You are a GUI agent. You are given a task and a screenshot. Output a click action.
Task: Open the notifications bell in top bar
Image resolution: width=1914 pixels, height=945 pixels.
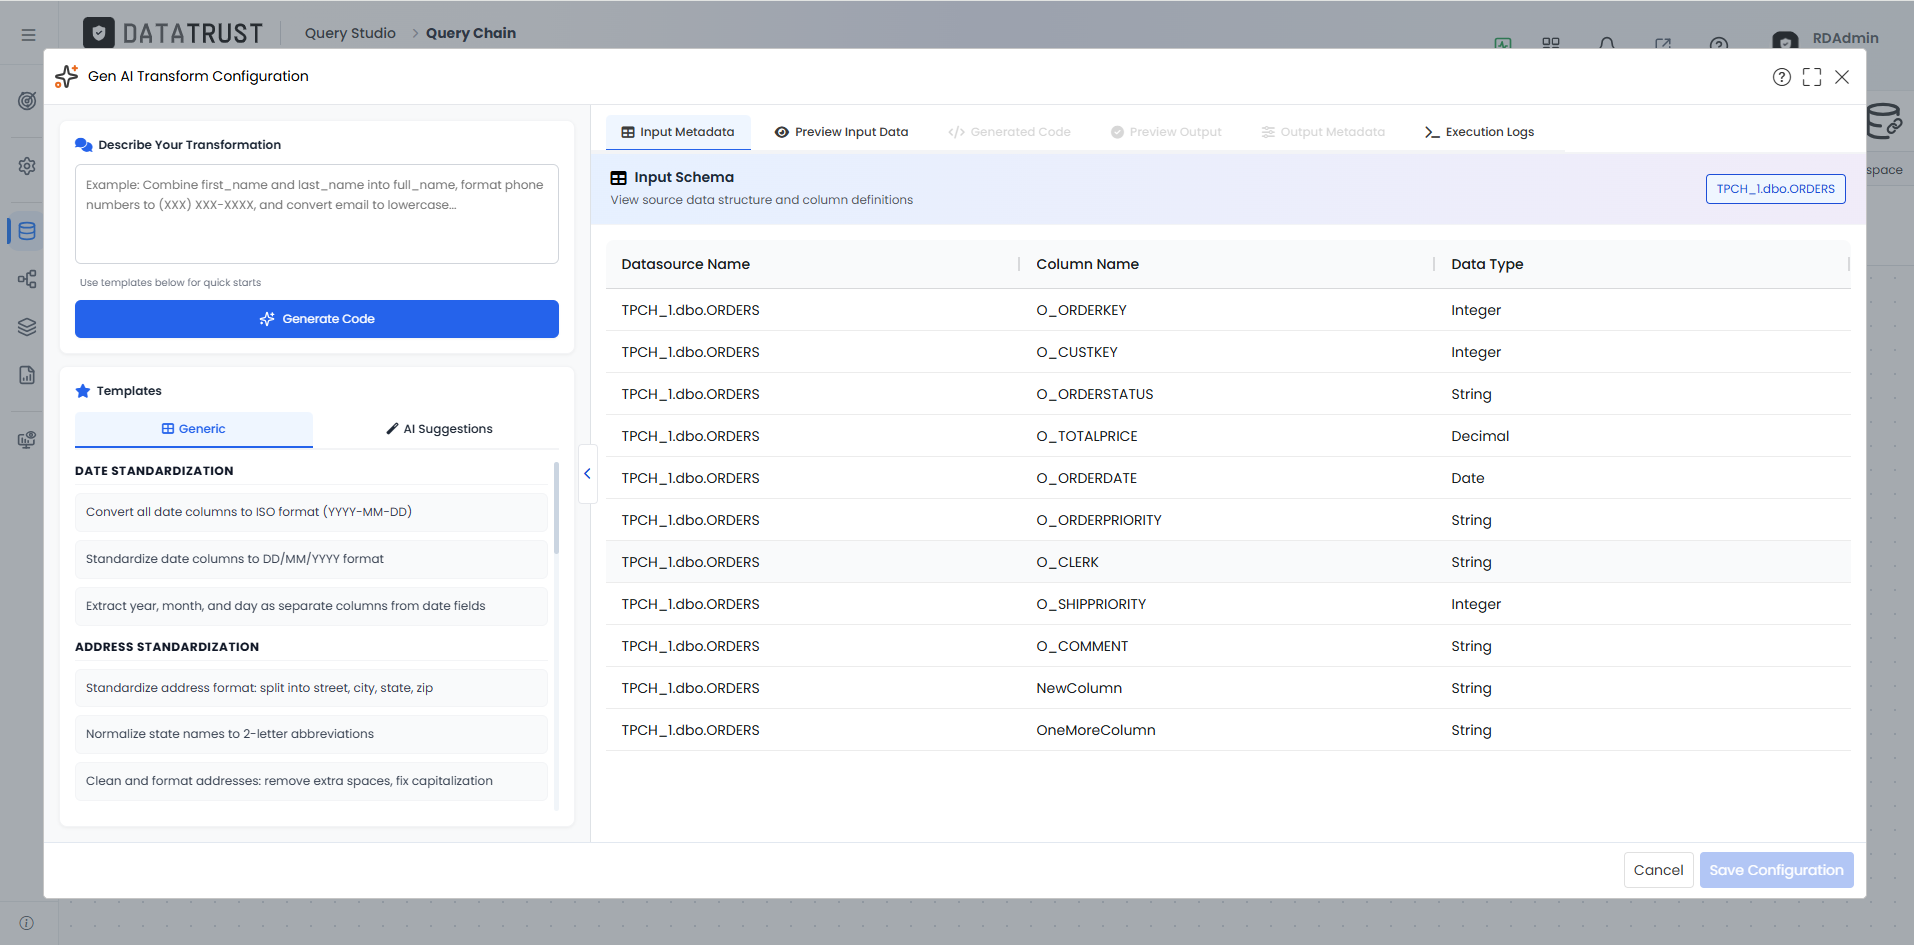pyautogui.click(x=1607, y=44)
